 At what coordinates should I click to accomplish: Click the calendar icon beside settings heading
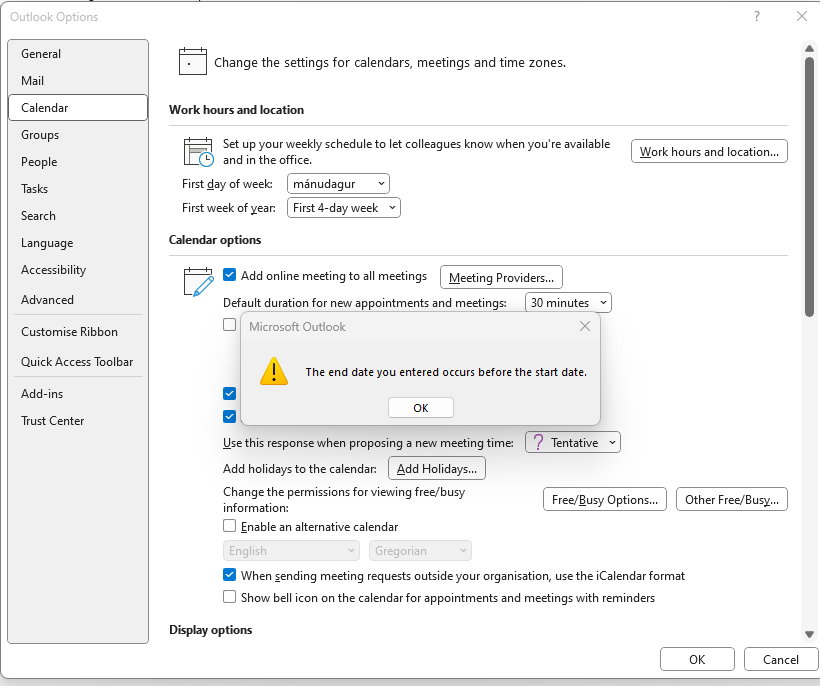(192, 62)
